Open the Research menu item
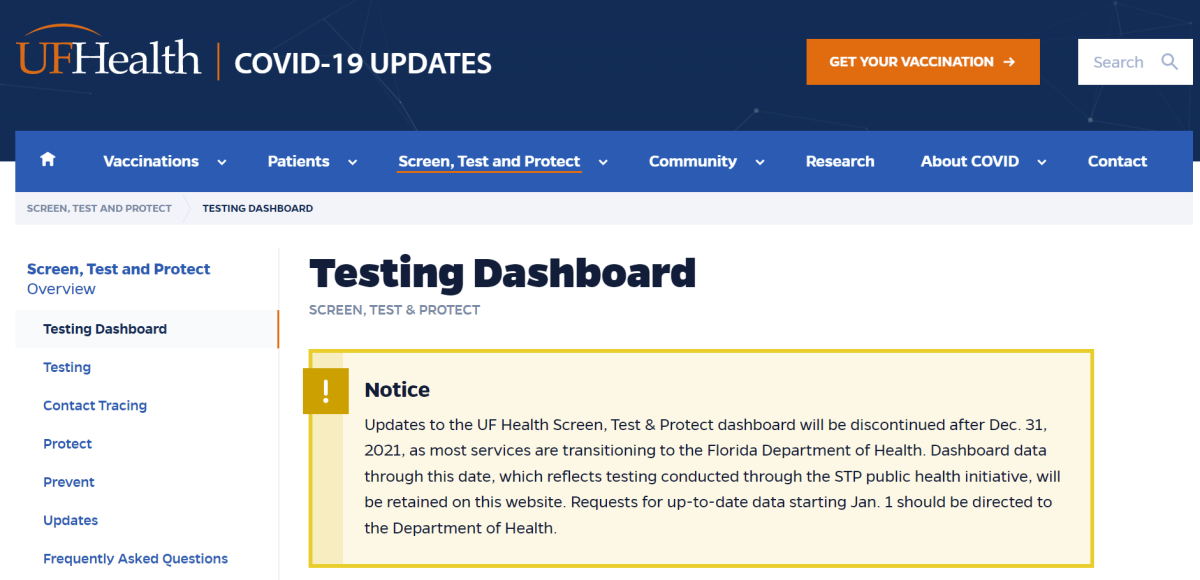Viewport: 1200px width, 580px height. pos(840,161)
